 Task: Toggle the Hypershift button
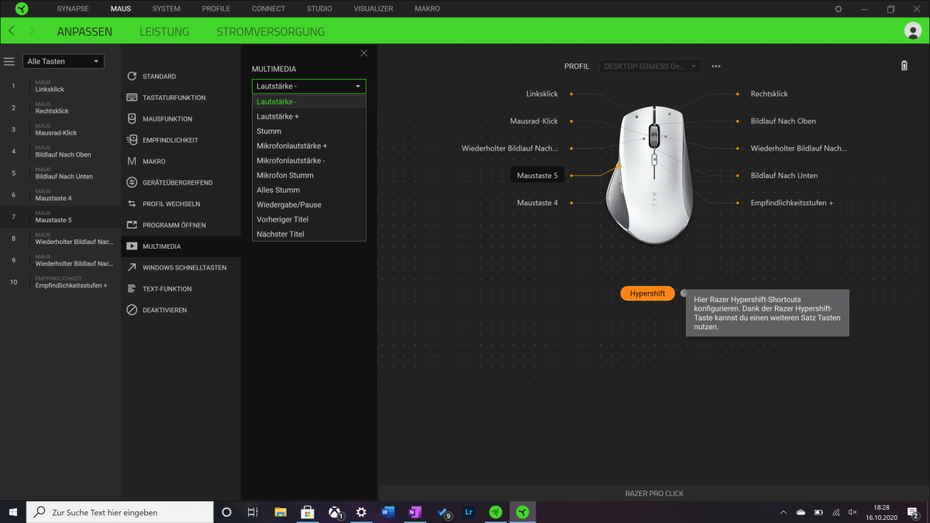click(x=647, y=294)
